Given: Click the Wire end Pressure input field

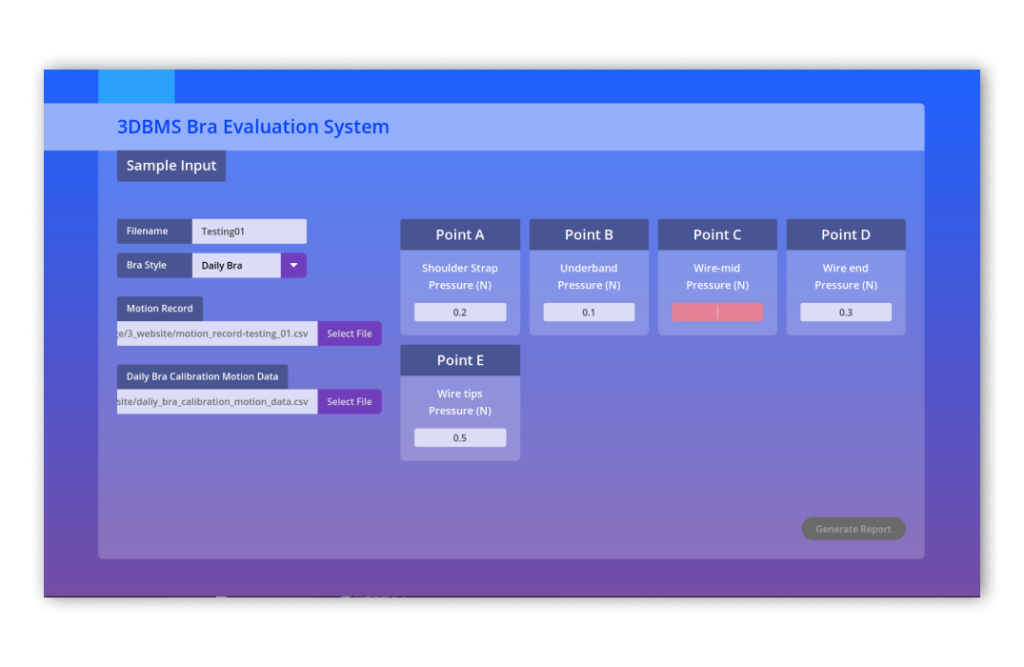Looking at the screenshot, I should [845, 313].
